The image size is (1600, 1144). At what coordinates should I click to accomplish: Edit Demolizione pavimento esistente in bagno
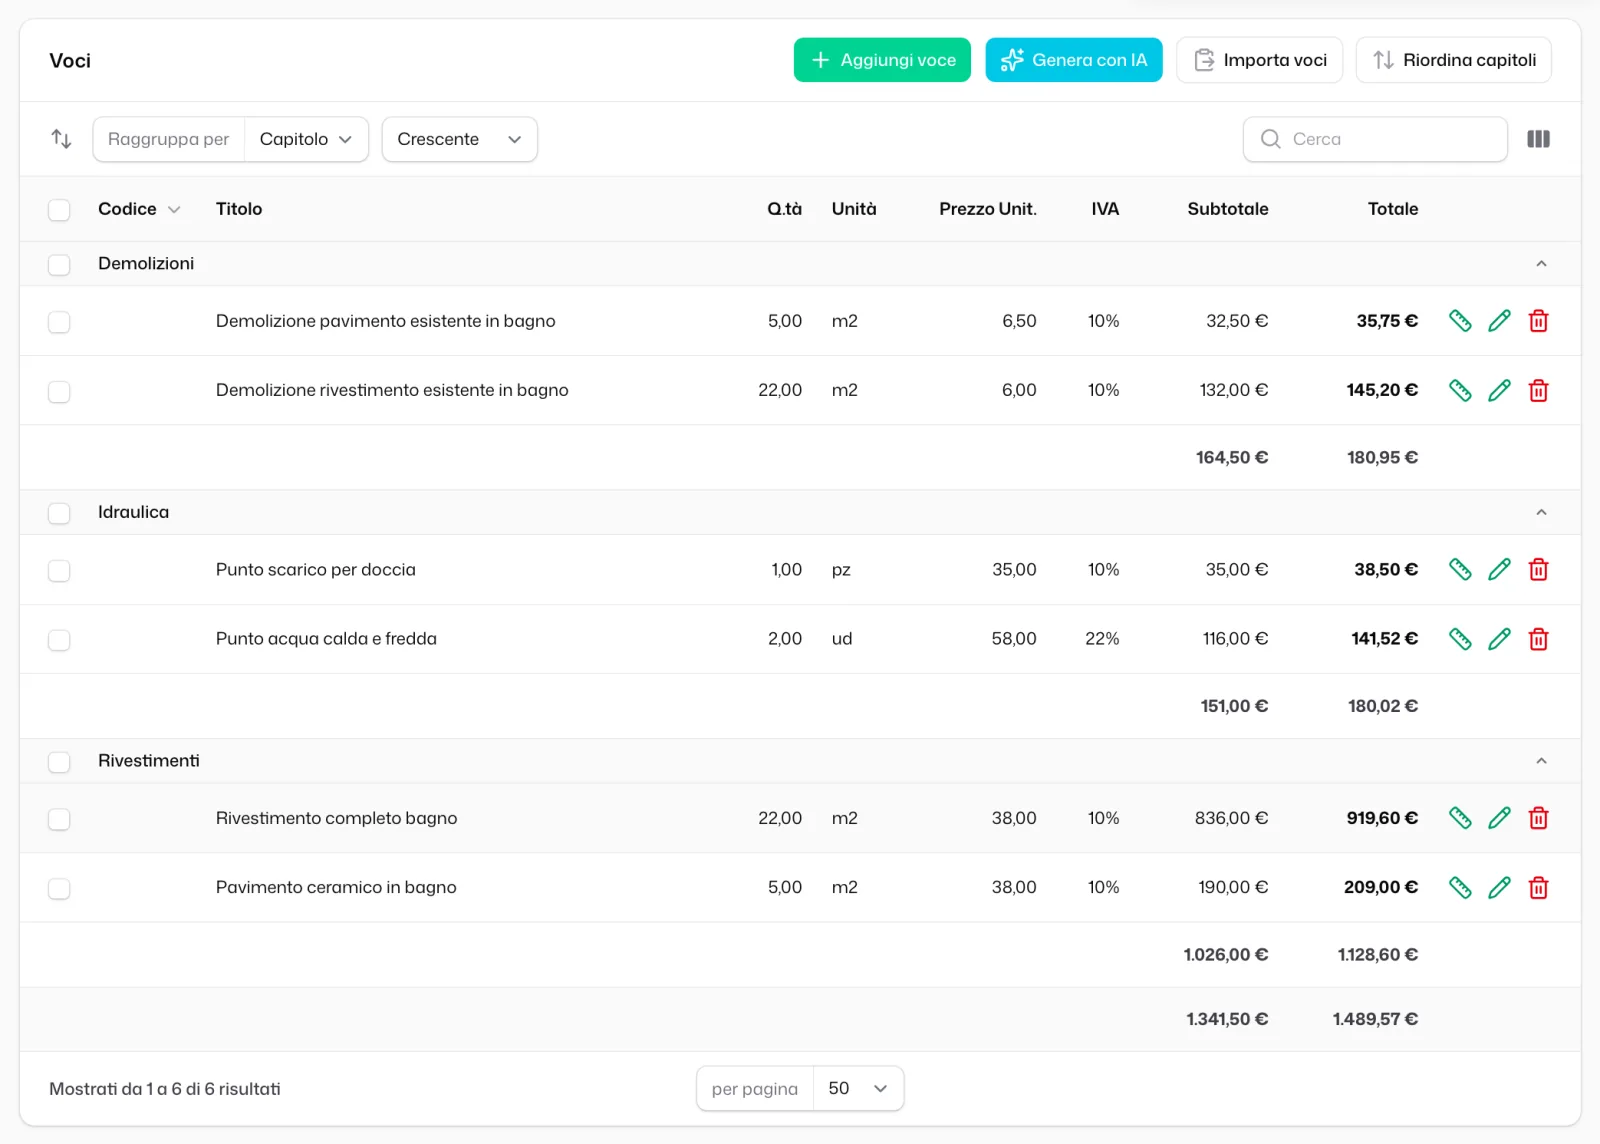1499,321
